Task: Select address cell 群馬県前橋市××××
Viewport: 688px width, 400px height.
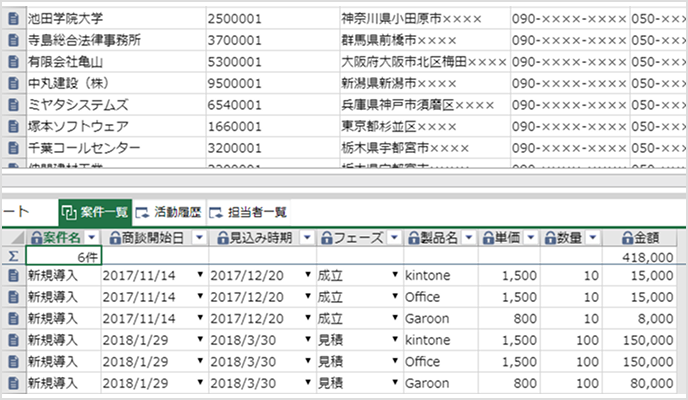Action: pos(424,40)
